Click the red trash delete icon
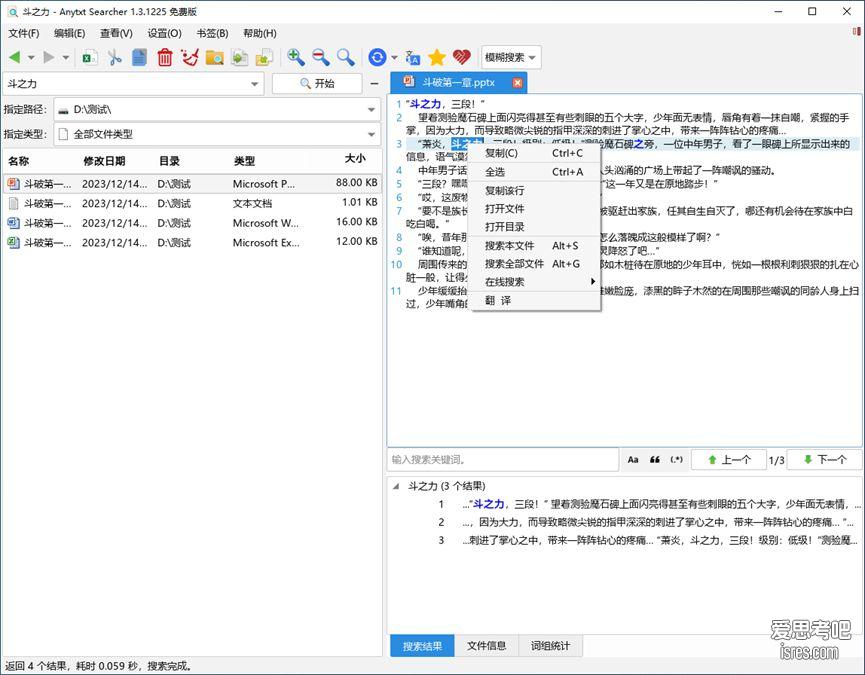 pos(165,58)
